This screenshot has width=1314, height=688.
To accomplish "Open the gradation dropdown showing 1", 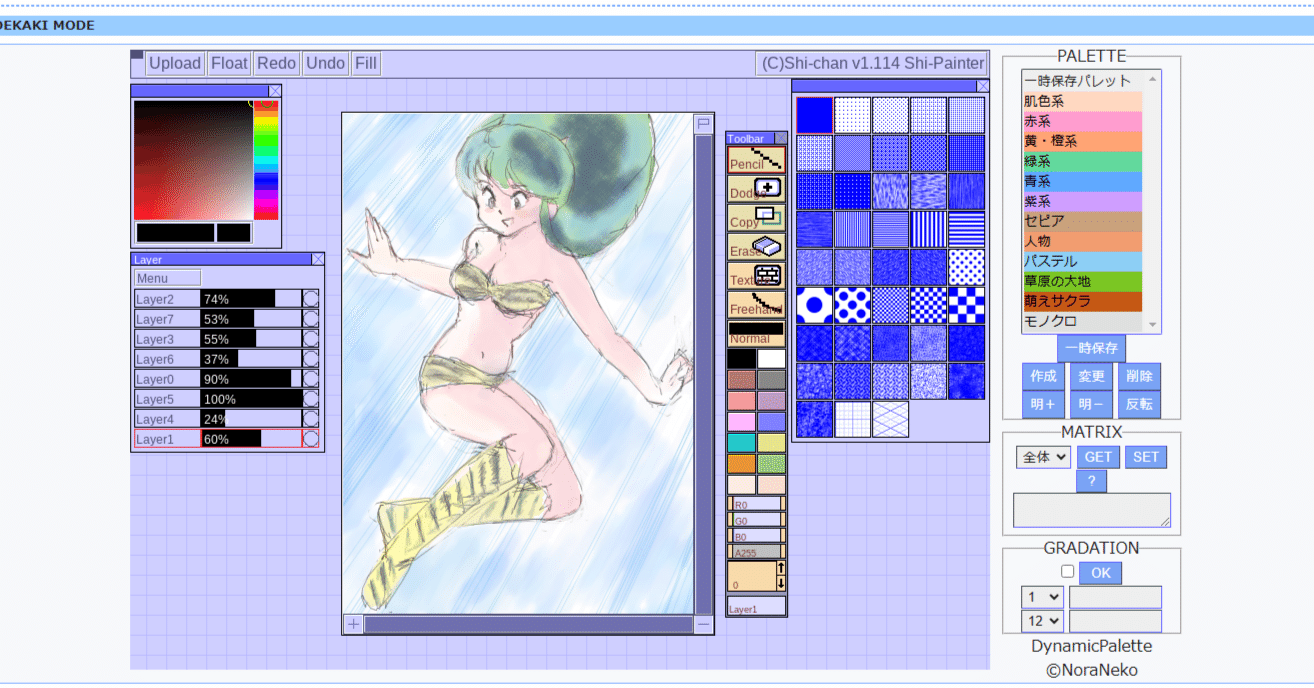I will point(1042,597).
